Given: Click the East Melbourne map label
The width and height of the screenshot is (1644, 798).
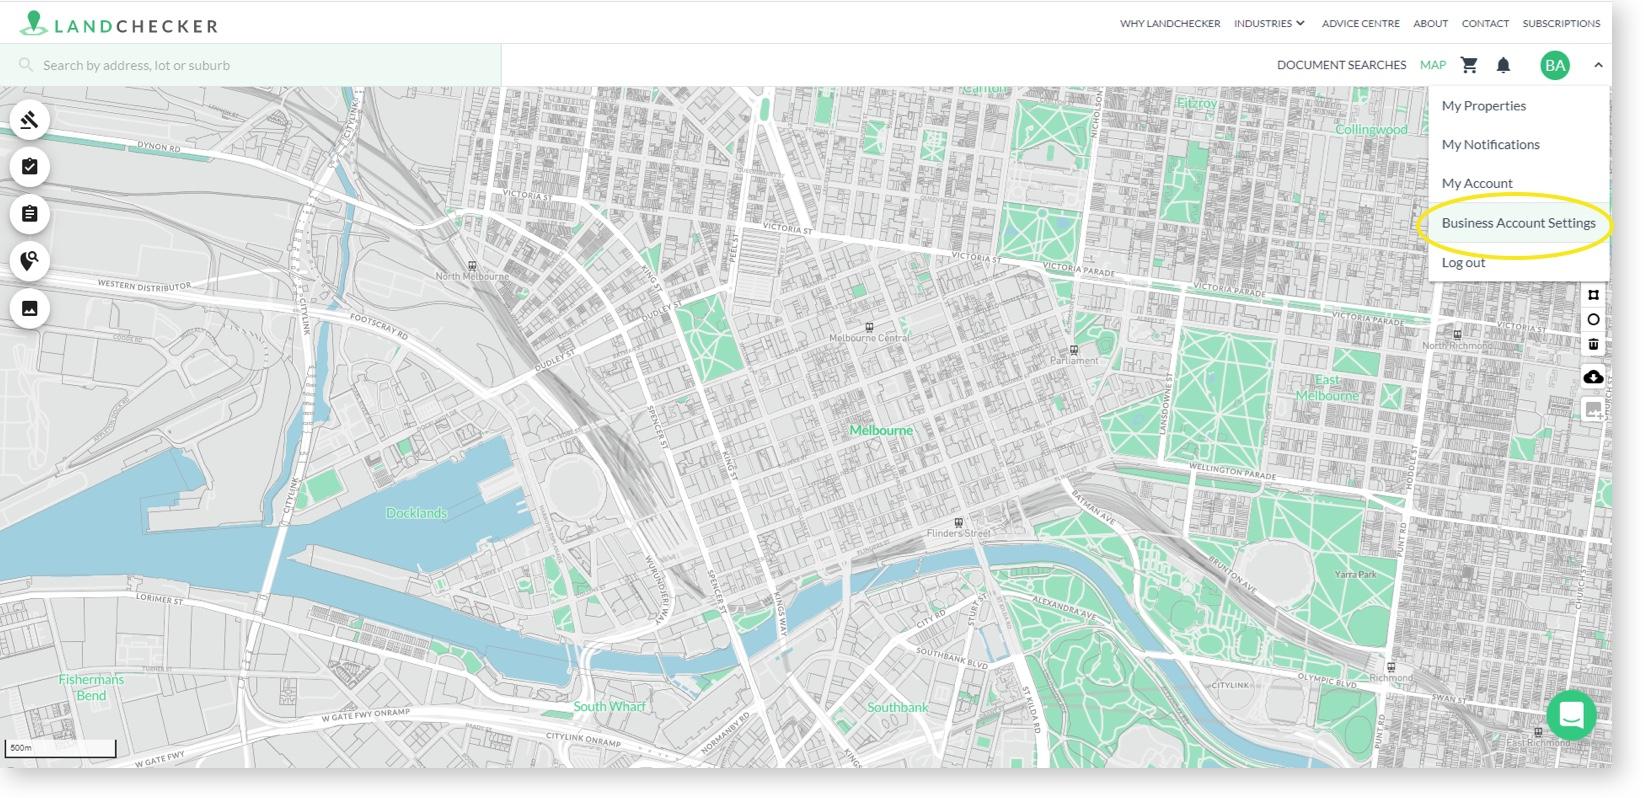Looking at the screenshot, I should [1327, 388].
